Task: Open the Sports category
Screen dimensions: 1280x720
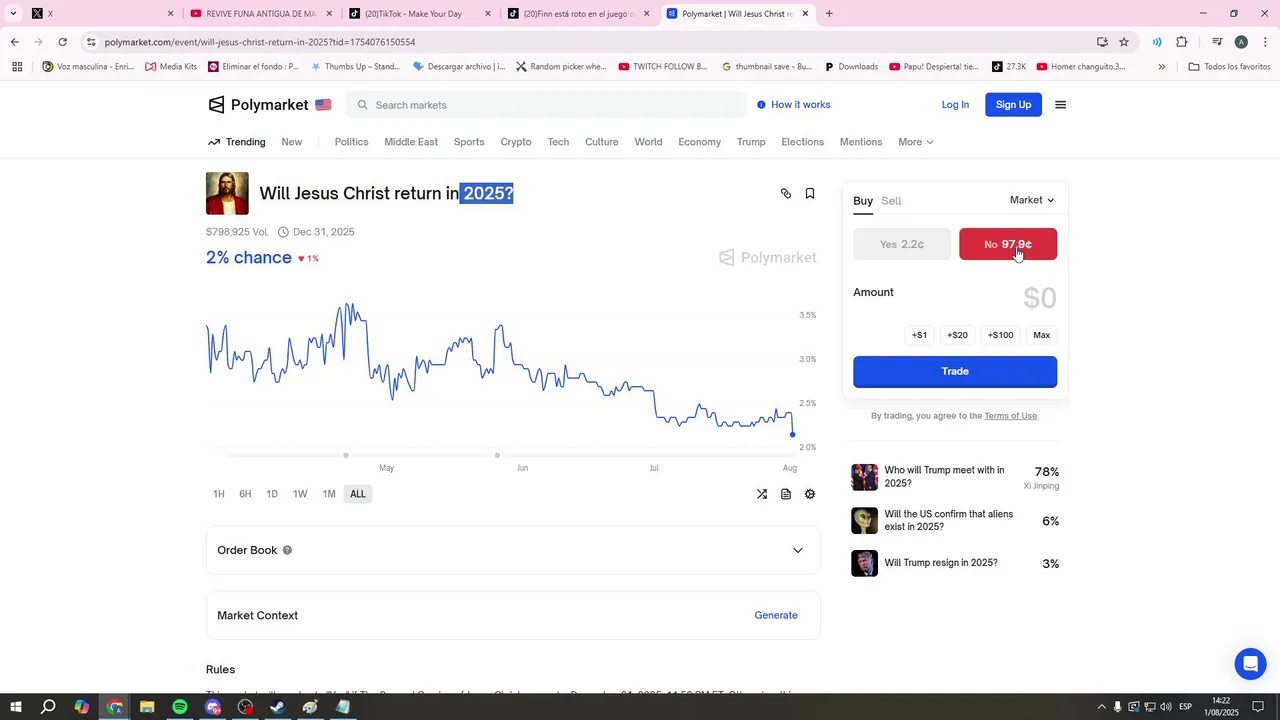Action: point(469,142)
